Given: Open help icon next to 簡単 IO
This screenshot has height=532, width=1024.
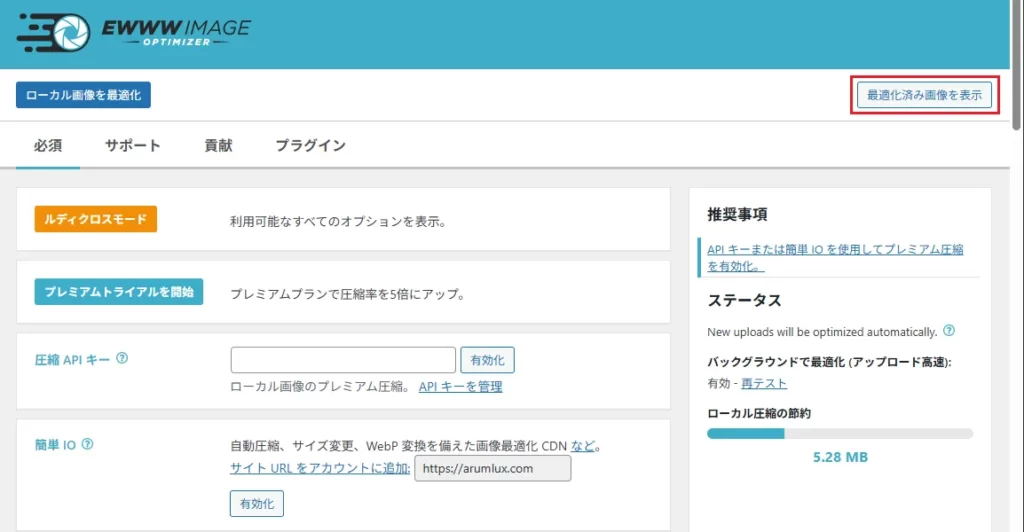Looking at the screenshot, I should [87, 444].
